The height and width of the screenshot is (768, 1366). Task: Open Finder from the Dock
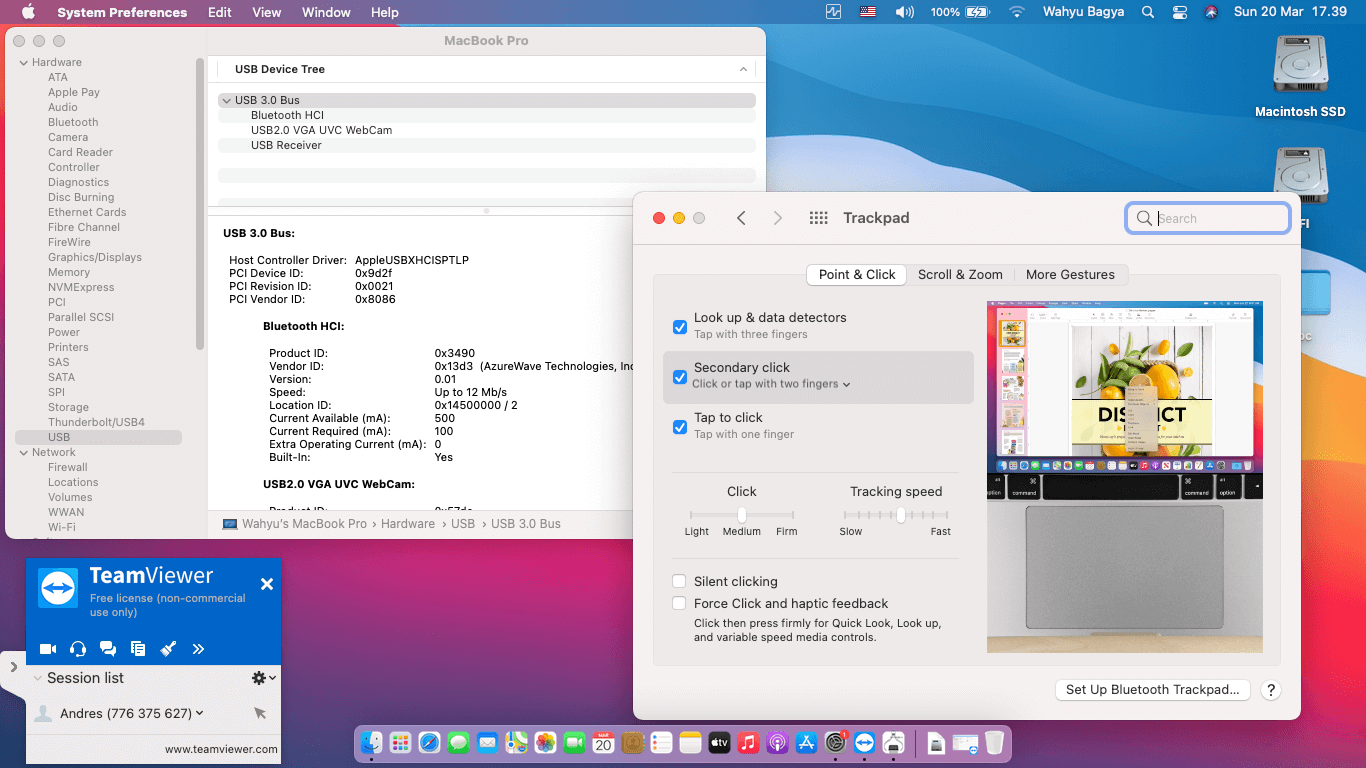372,743
